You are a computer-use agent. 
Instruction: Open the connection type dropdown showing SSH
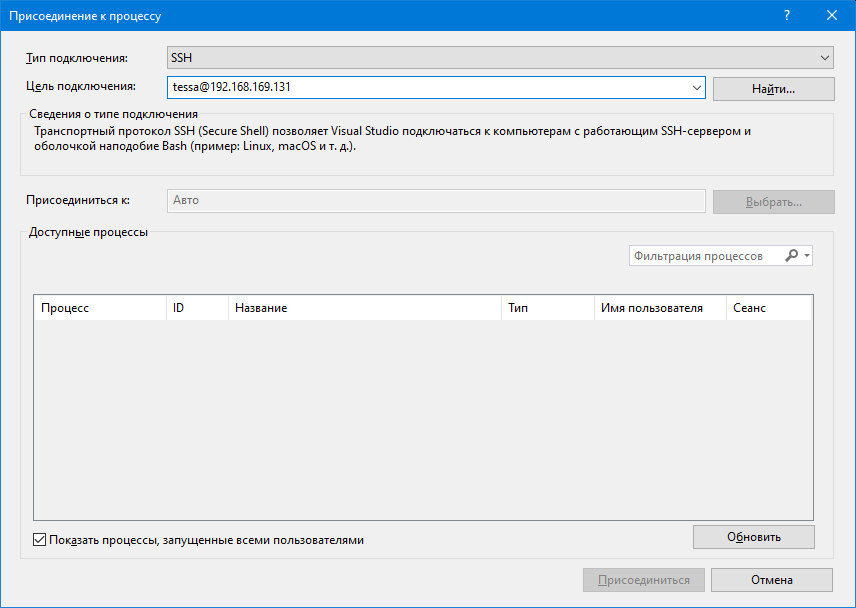tap(499, 58)
